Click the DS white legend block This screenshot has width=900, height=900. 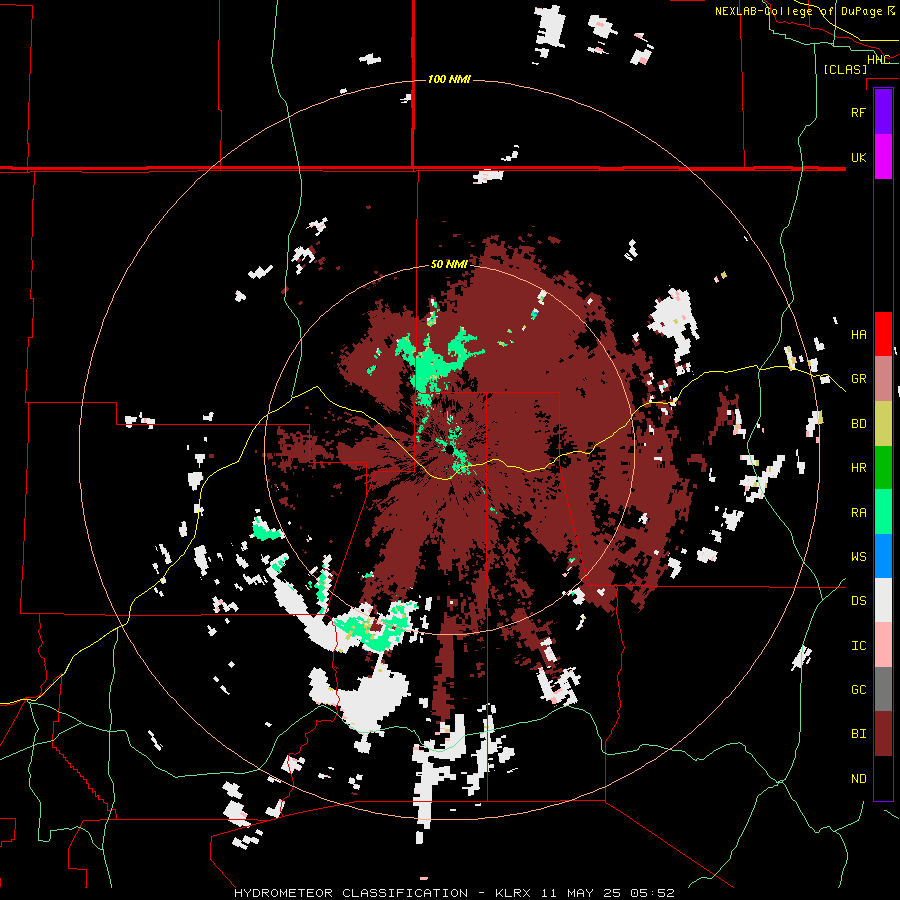point(883,600)
